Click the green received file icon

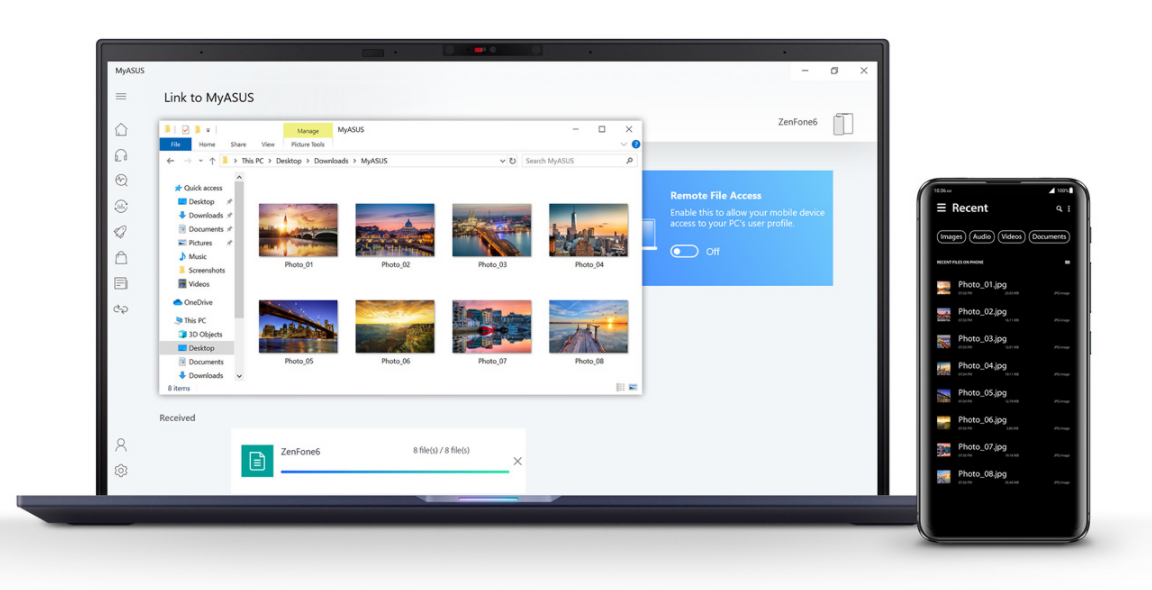(x=257, y=461)
